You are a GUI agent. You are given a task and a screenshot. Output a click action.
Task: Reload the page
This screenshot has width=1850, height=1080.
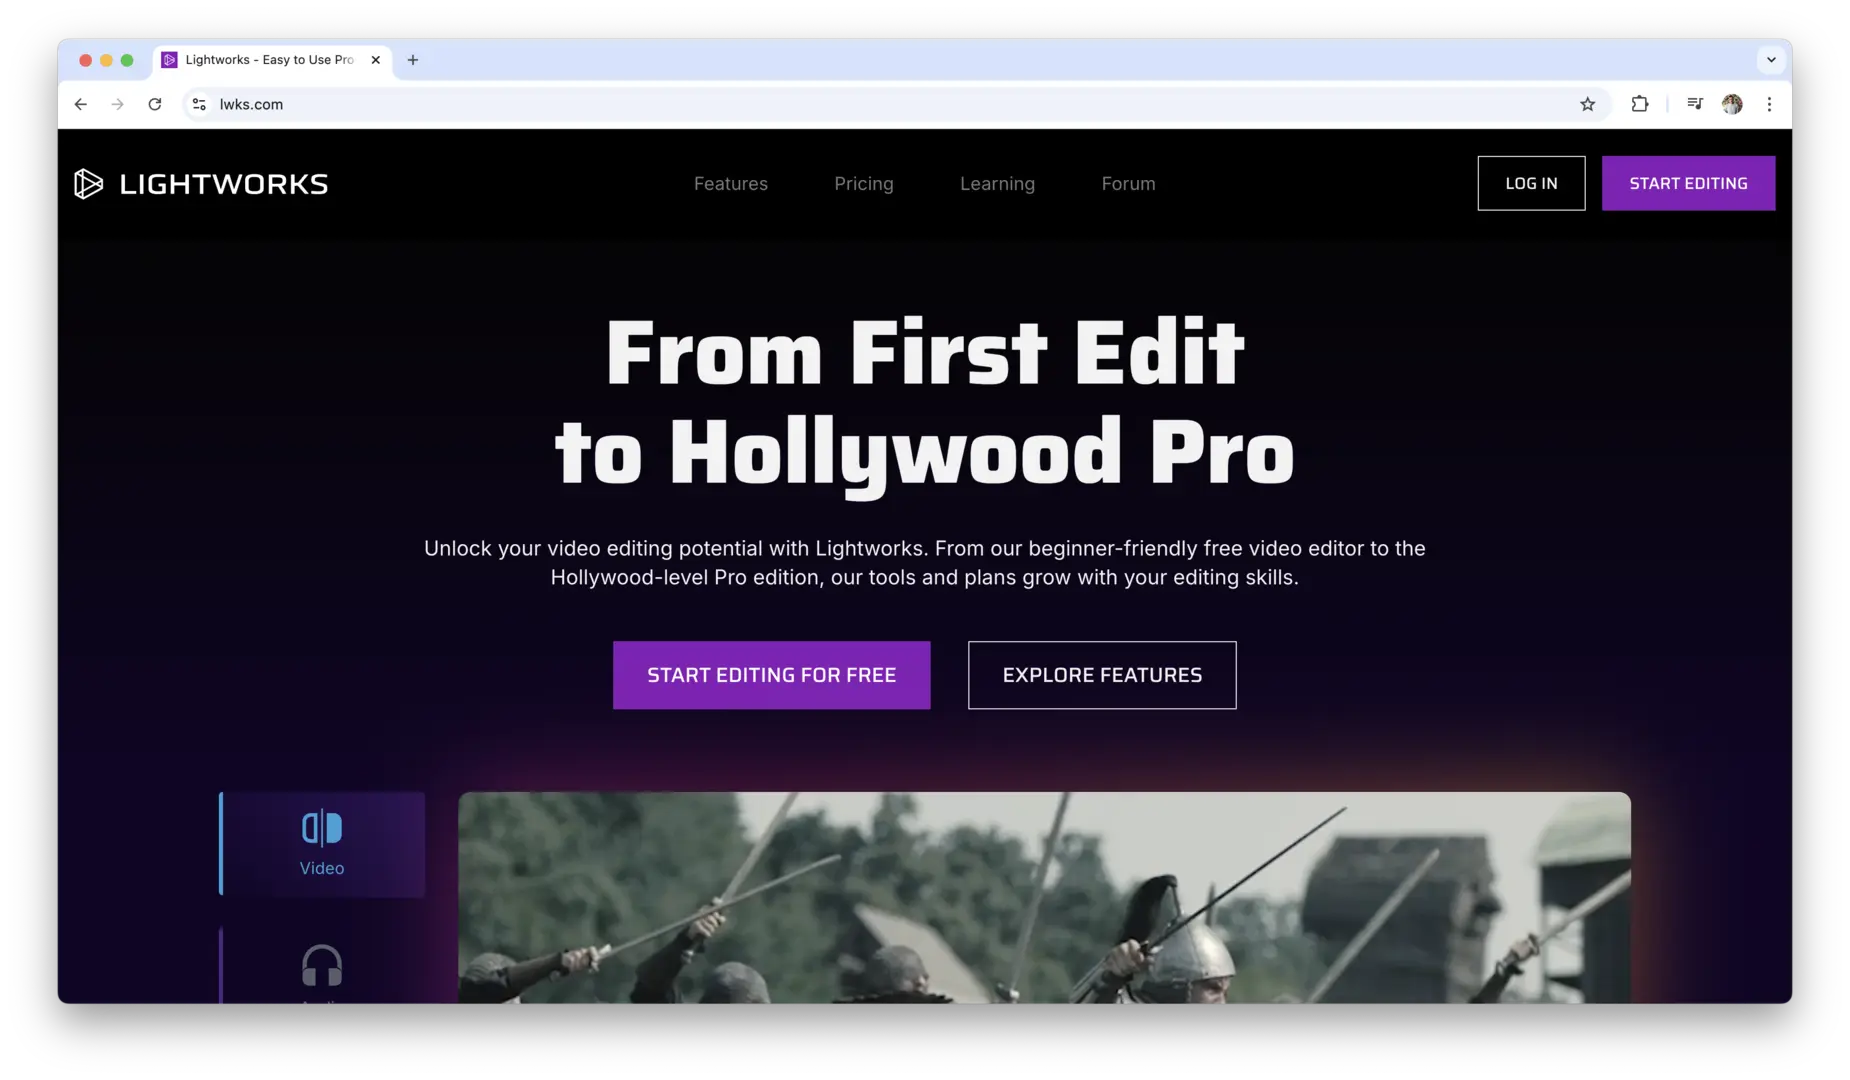pyautogui.click(x=155, y=104)
